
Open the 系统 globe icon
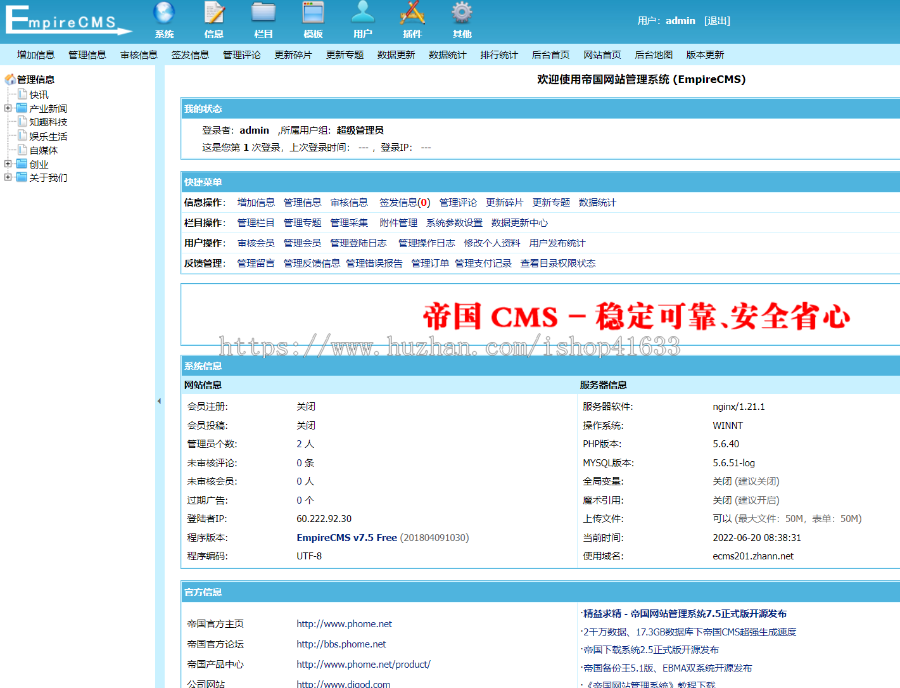[164, 13]
